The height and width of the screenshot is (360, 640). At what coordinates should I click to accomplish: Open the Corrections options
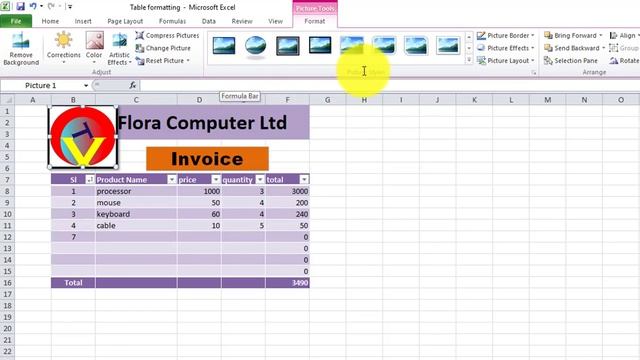pyautogui.click(x=64, y=48)
